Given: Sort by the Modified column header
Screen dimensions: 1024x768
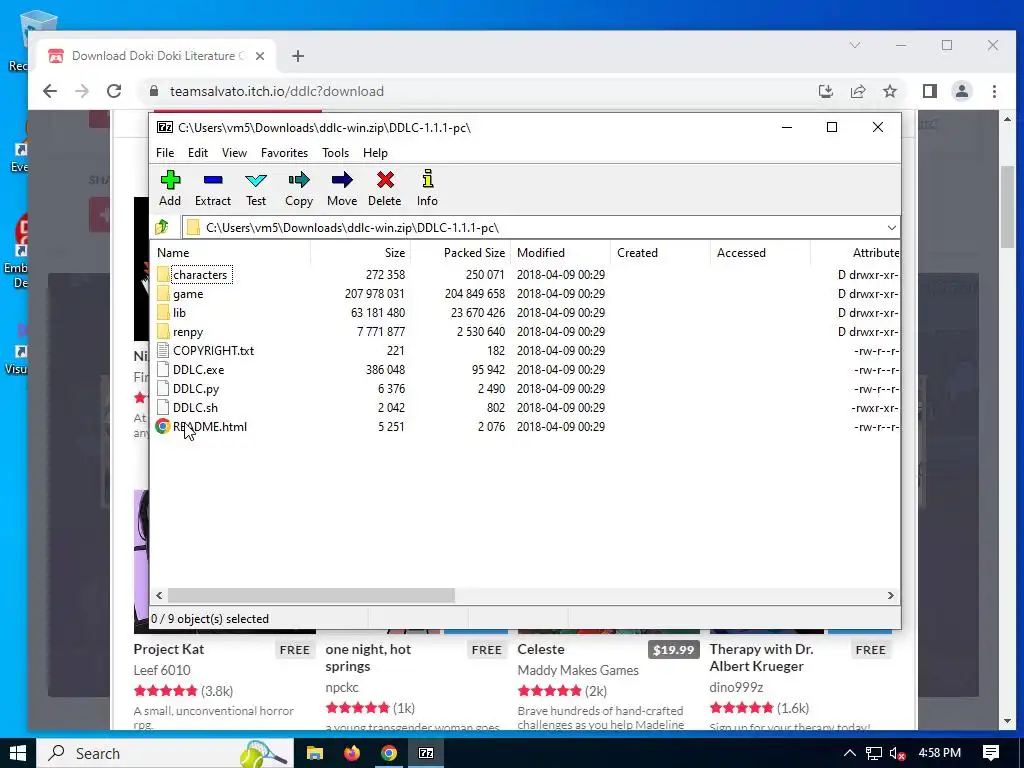Looking at the screenshot, I should [x=560, y=253].
